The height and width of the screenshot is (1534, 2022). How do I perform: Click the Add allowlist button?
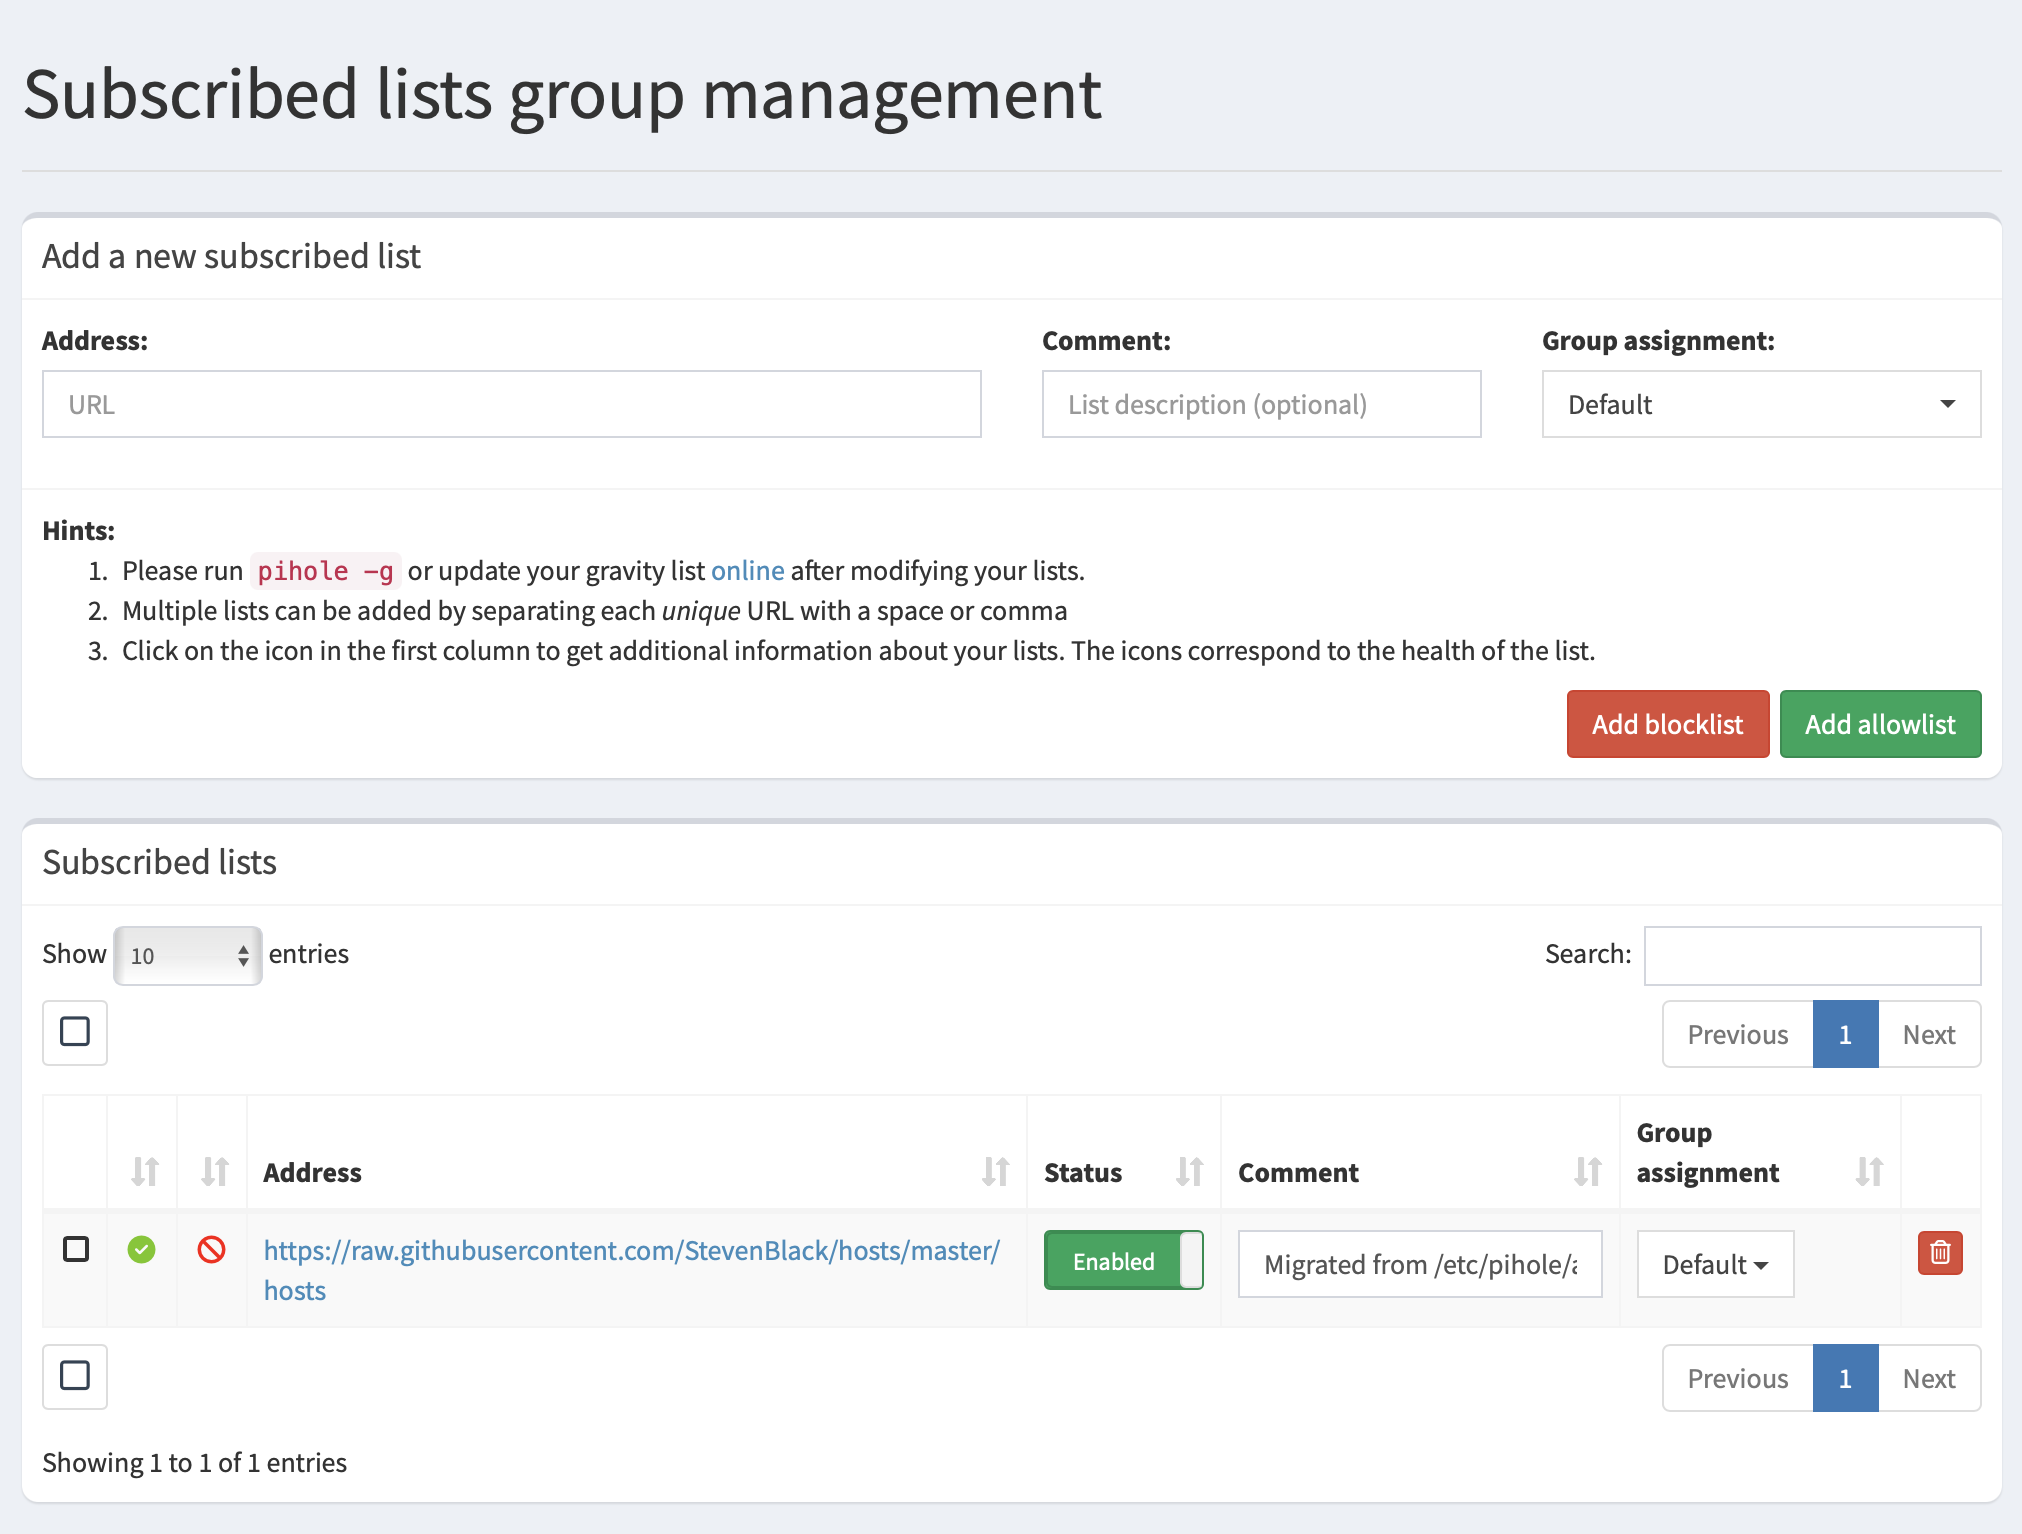point(1879,723)
